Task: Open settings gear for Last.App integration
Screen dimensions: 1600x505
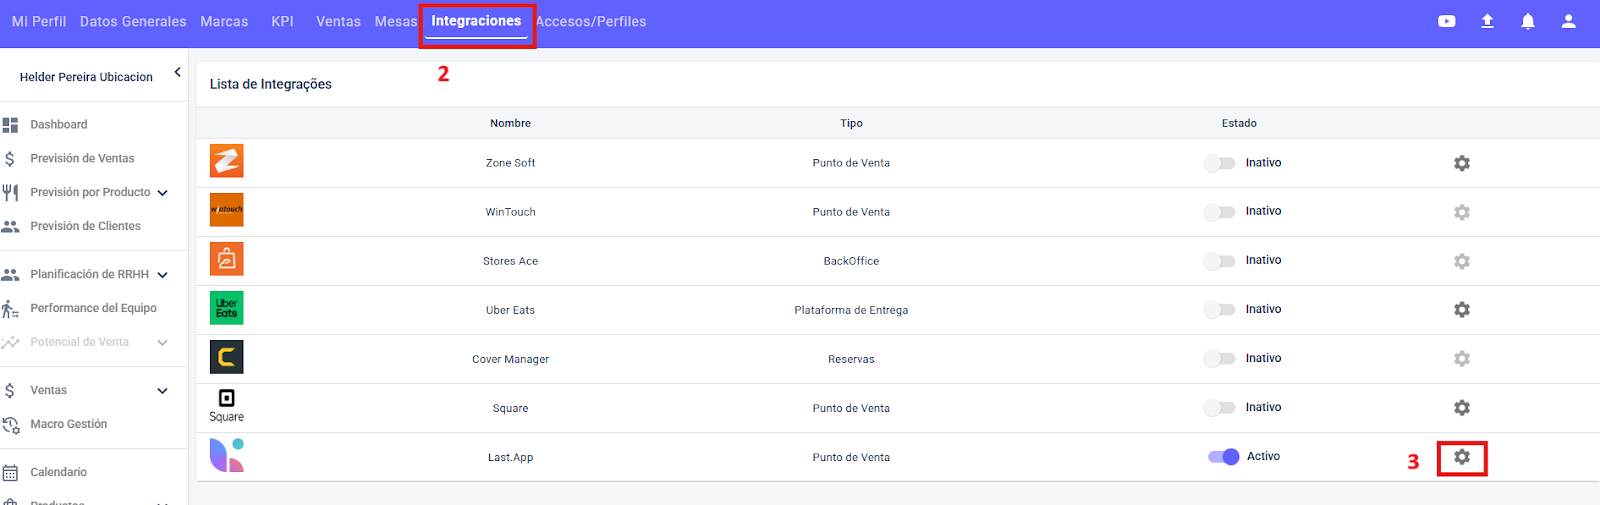Action: (x=1462, y=457)
